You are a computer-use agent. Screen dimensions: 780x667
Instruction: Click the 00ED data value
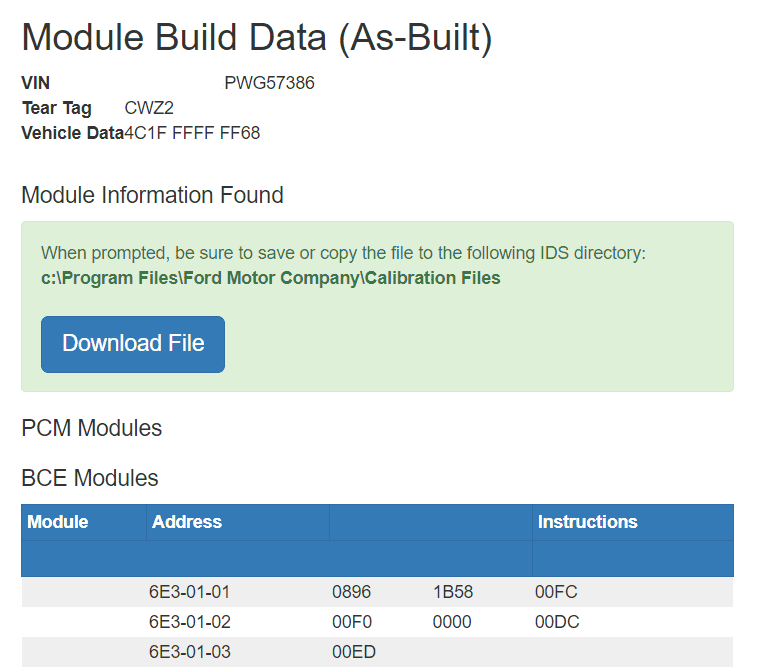pos(352,652)
